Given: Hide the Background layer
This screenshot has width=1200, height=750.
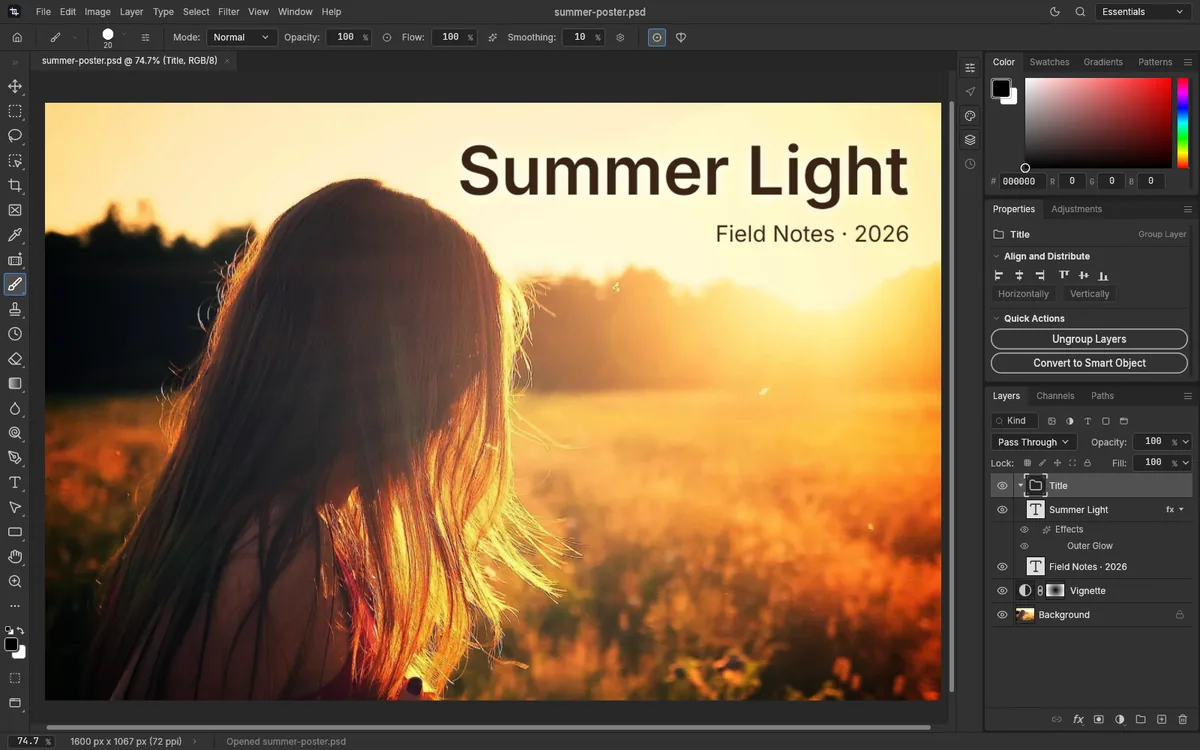Looking at the screenshot, I should pyautogui.click(x=1002, y=615).
